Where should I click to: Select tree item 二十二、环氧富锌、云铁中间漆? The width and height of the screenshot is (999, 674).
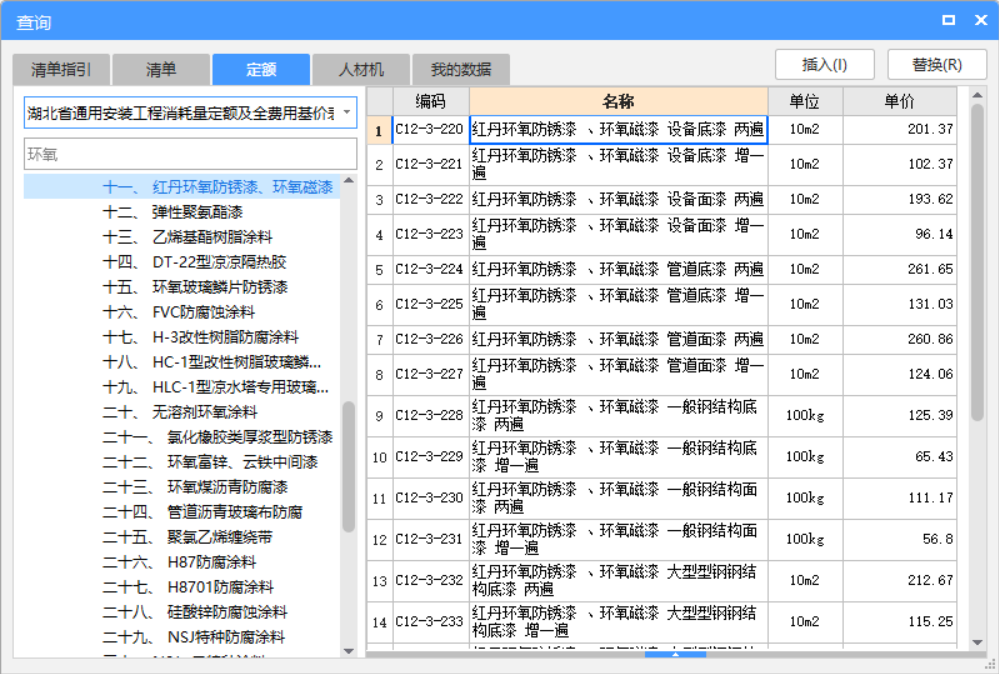pyautogui.click(x=210, y=462)
